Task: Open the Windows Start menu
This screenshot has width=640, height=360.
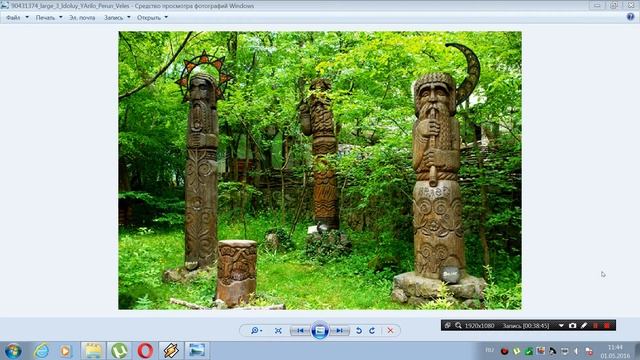Action: [13, 351]
